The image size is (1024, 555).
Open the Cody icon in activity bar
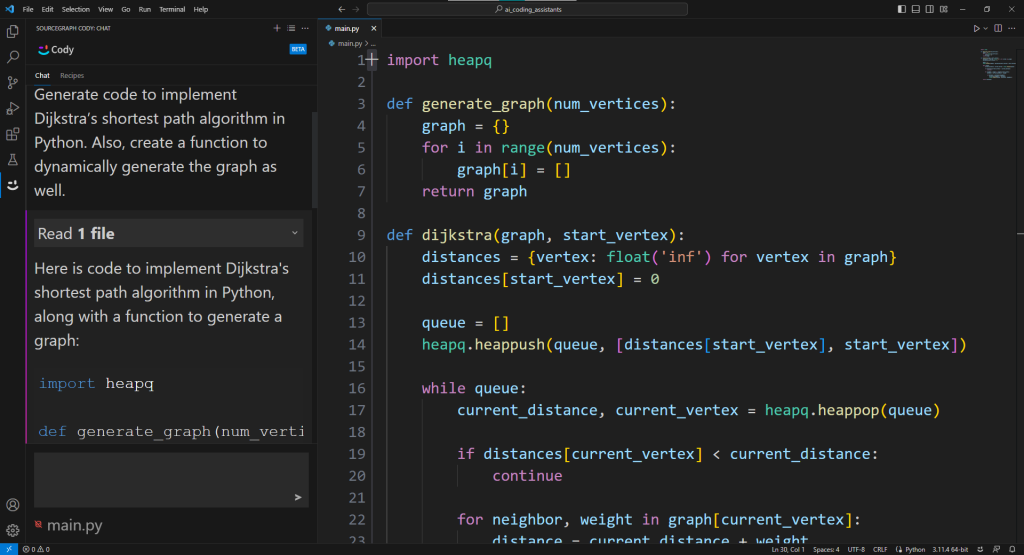pyautogui.click(x=13, y=185)
